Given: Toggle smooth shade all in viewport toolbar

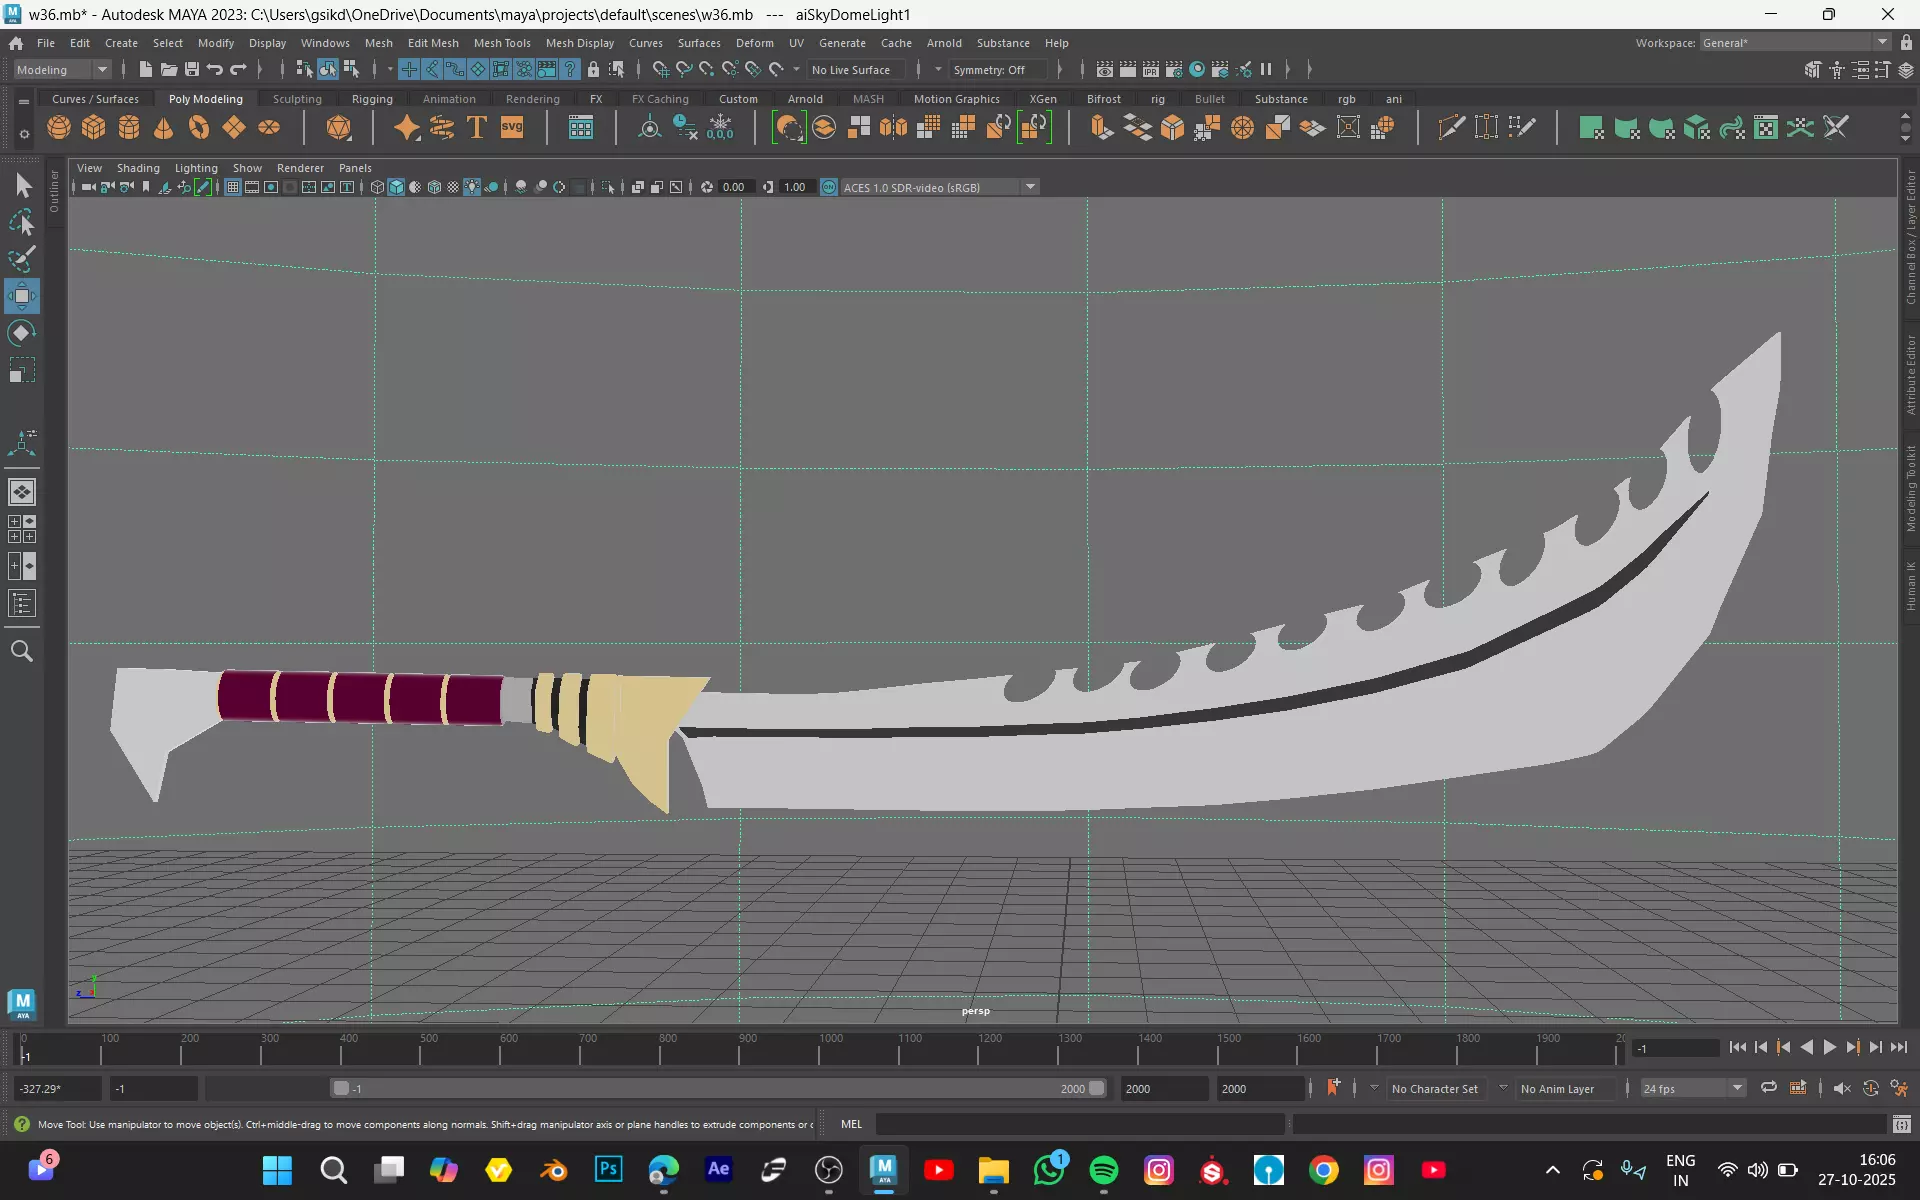Looking at the screenshot, I should 396,187.
